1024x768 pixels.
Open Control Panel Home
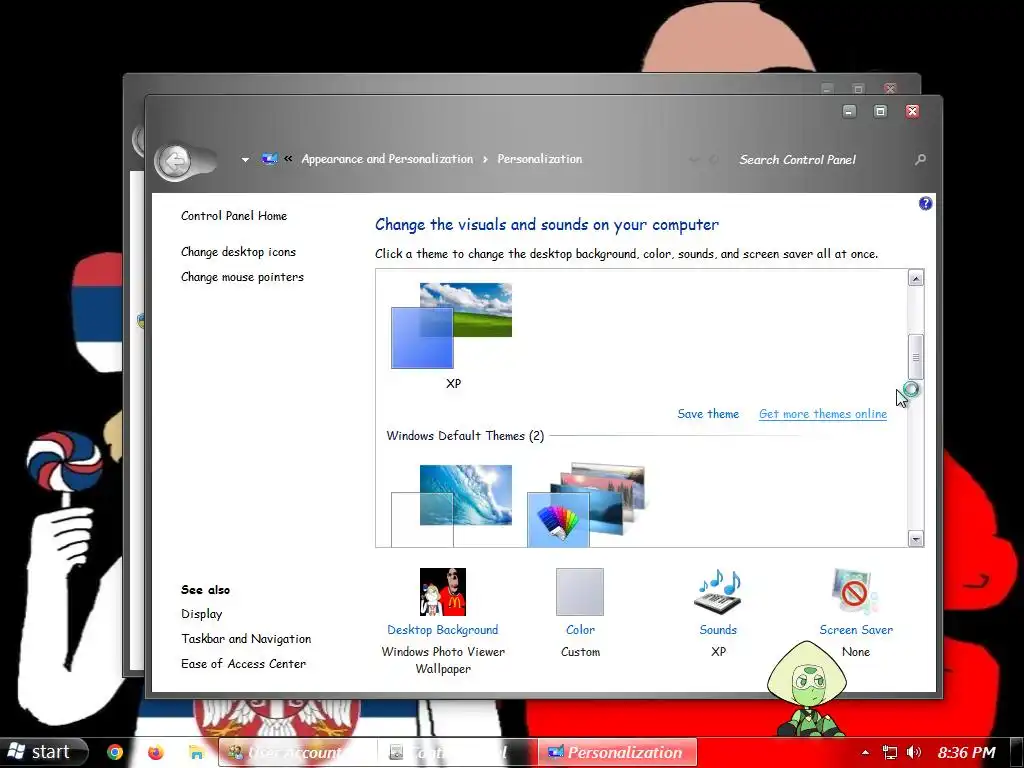234,216
